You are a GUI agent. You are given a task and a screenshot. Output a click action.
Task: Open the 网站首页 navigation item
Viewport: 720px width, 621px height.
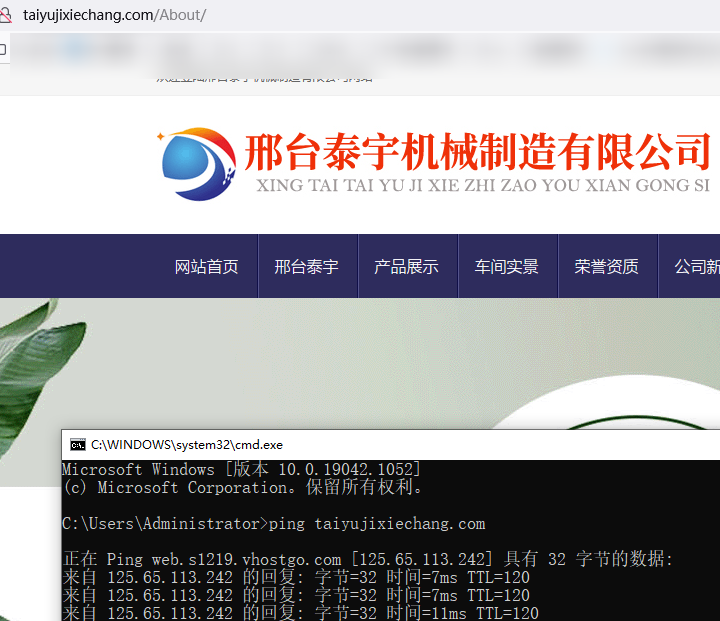coord(207,267)
